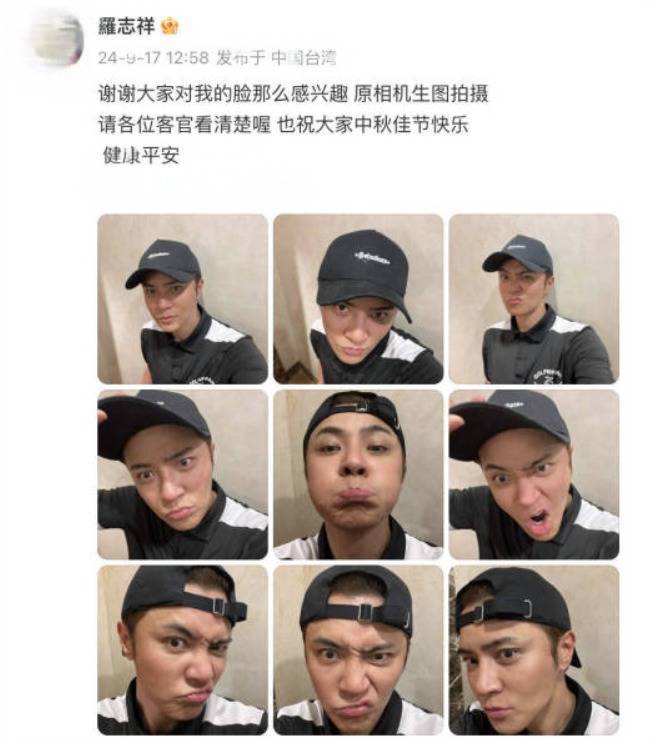This screenshot has width=655, height=744.
Task: Open top-middle photo with forward cap
Action: point(358,299)
